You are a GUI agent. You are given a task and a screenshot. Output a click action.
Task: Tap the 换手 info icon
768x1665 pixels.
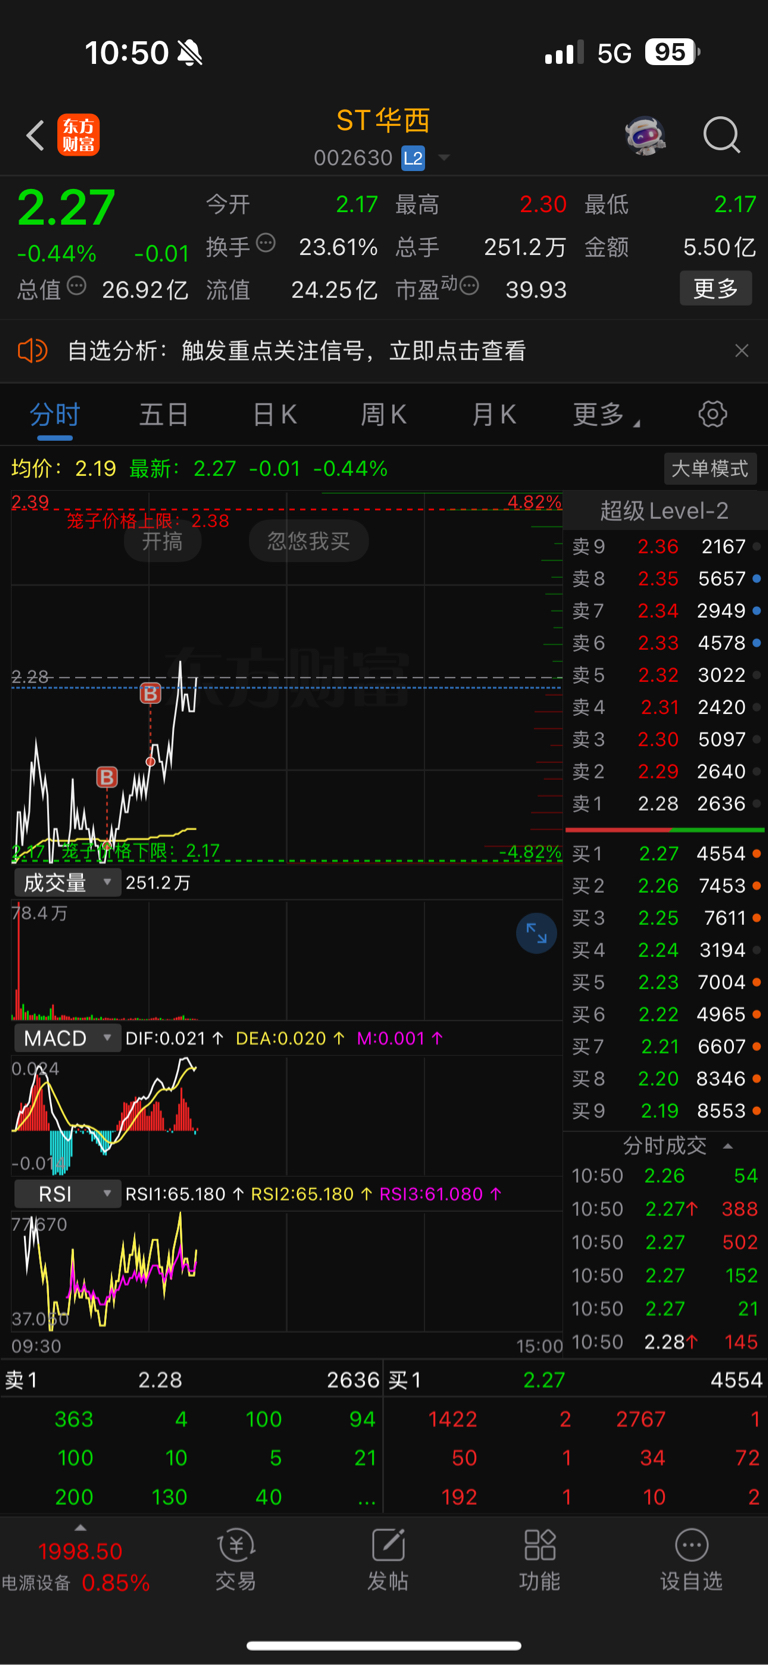[266, 242]
